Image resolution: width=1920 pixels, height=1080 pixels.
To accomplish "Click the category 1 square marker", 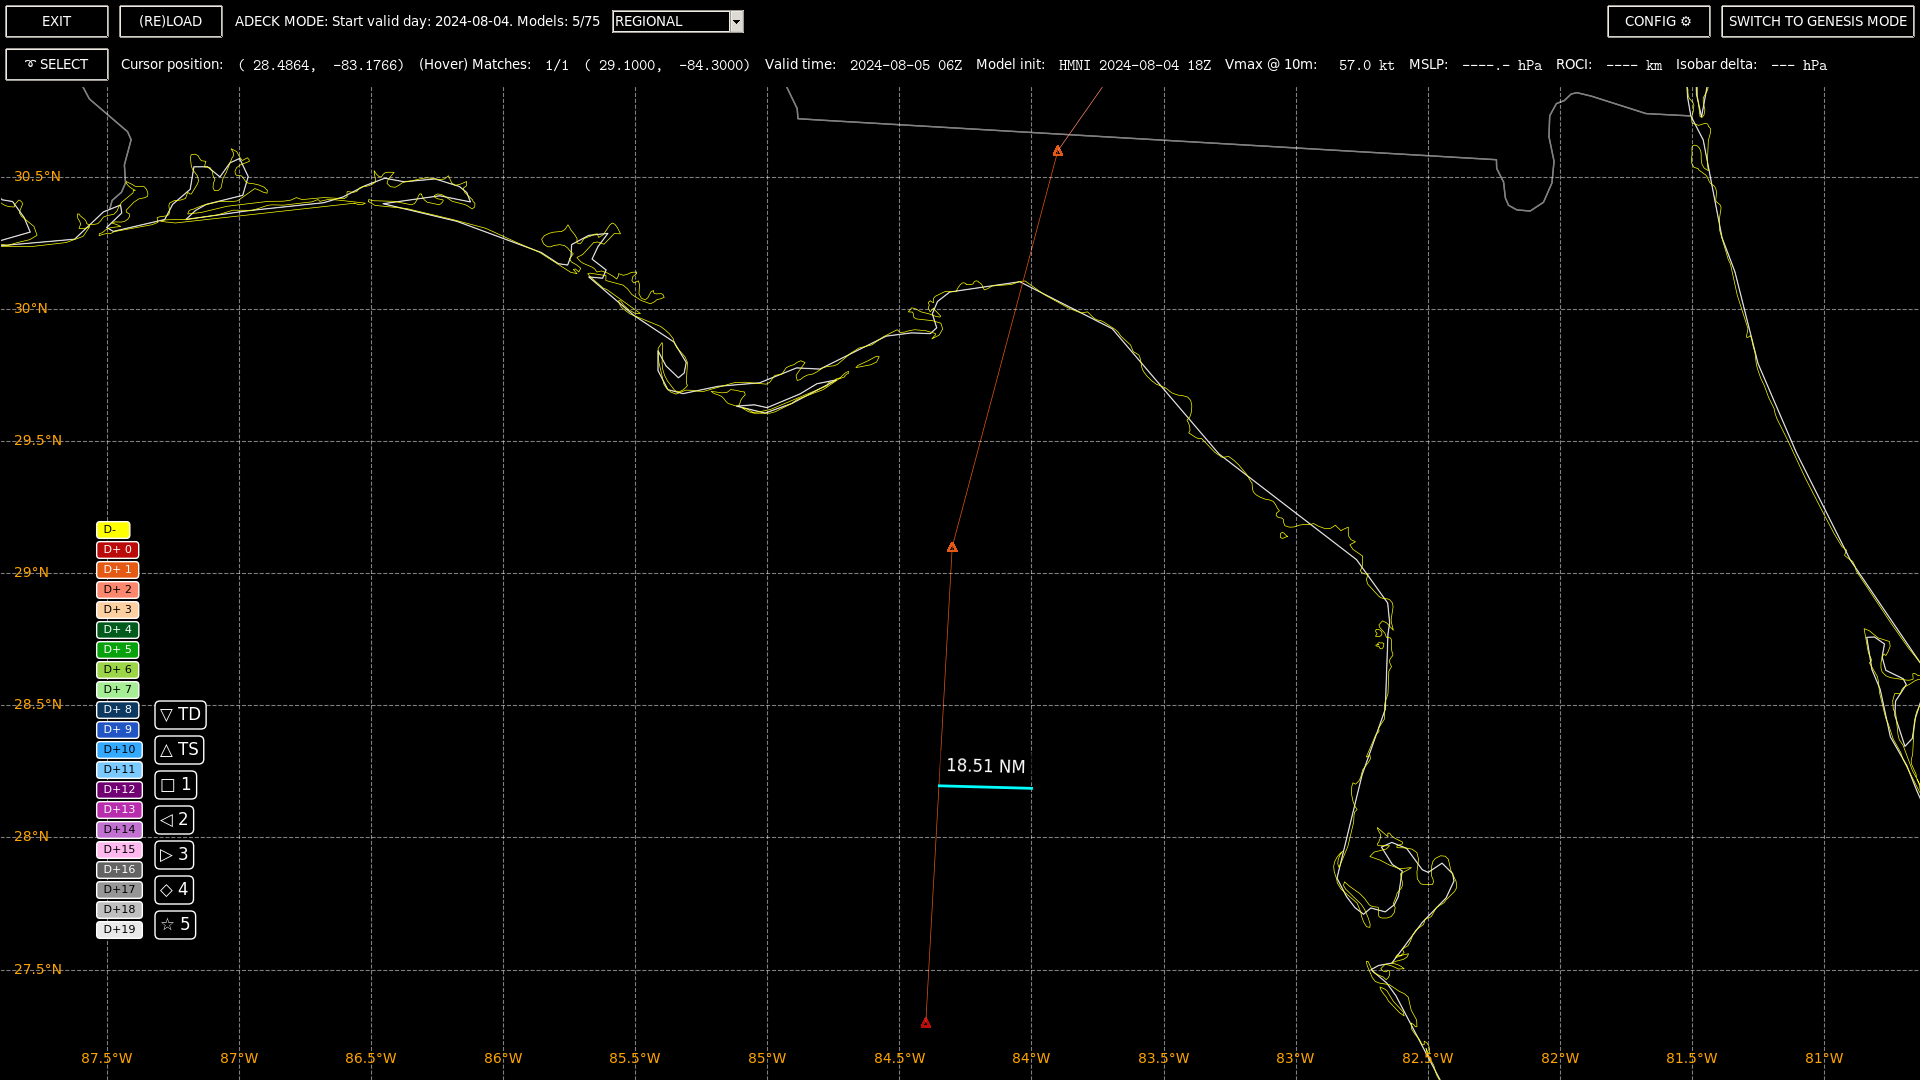I will [176, 785].
